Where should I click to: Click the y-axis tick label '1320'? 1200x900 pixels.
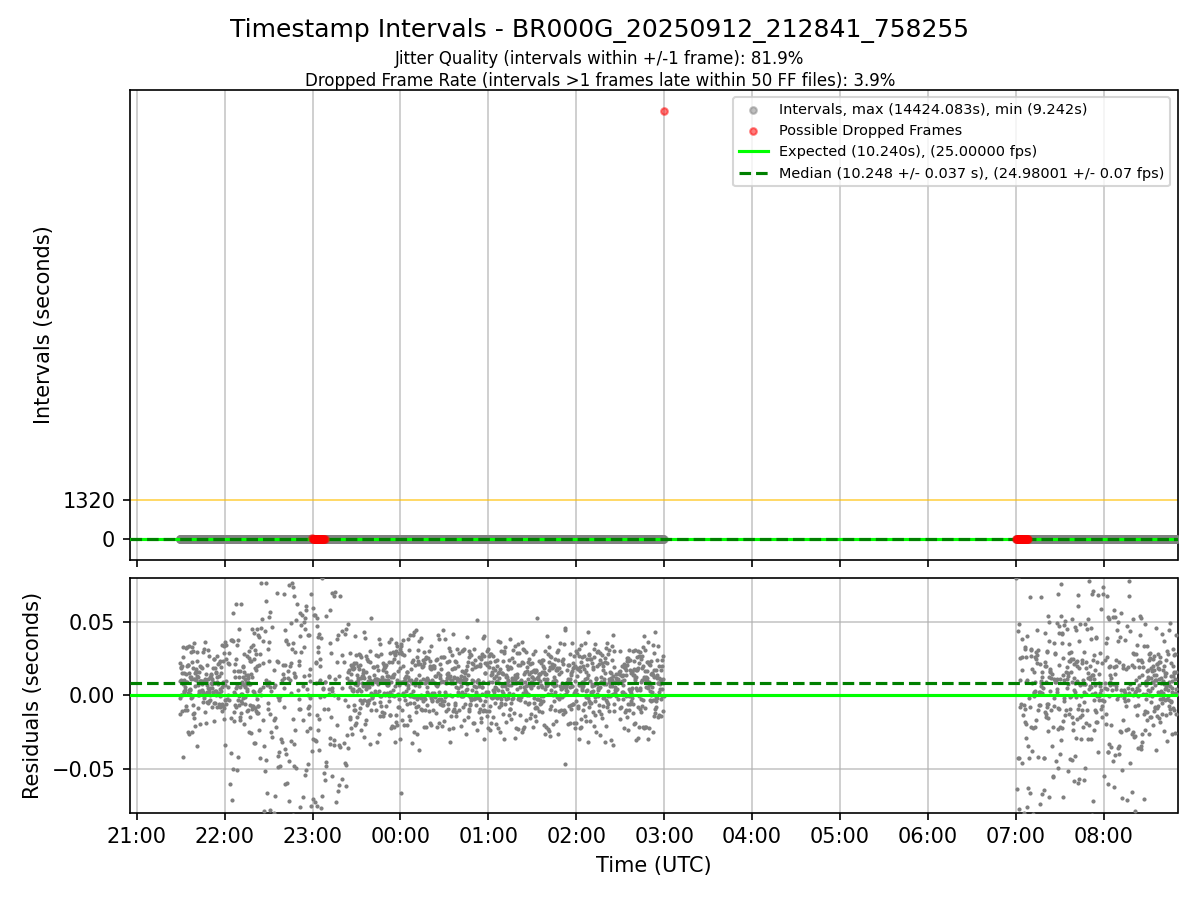[89, 500]
